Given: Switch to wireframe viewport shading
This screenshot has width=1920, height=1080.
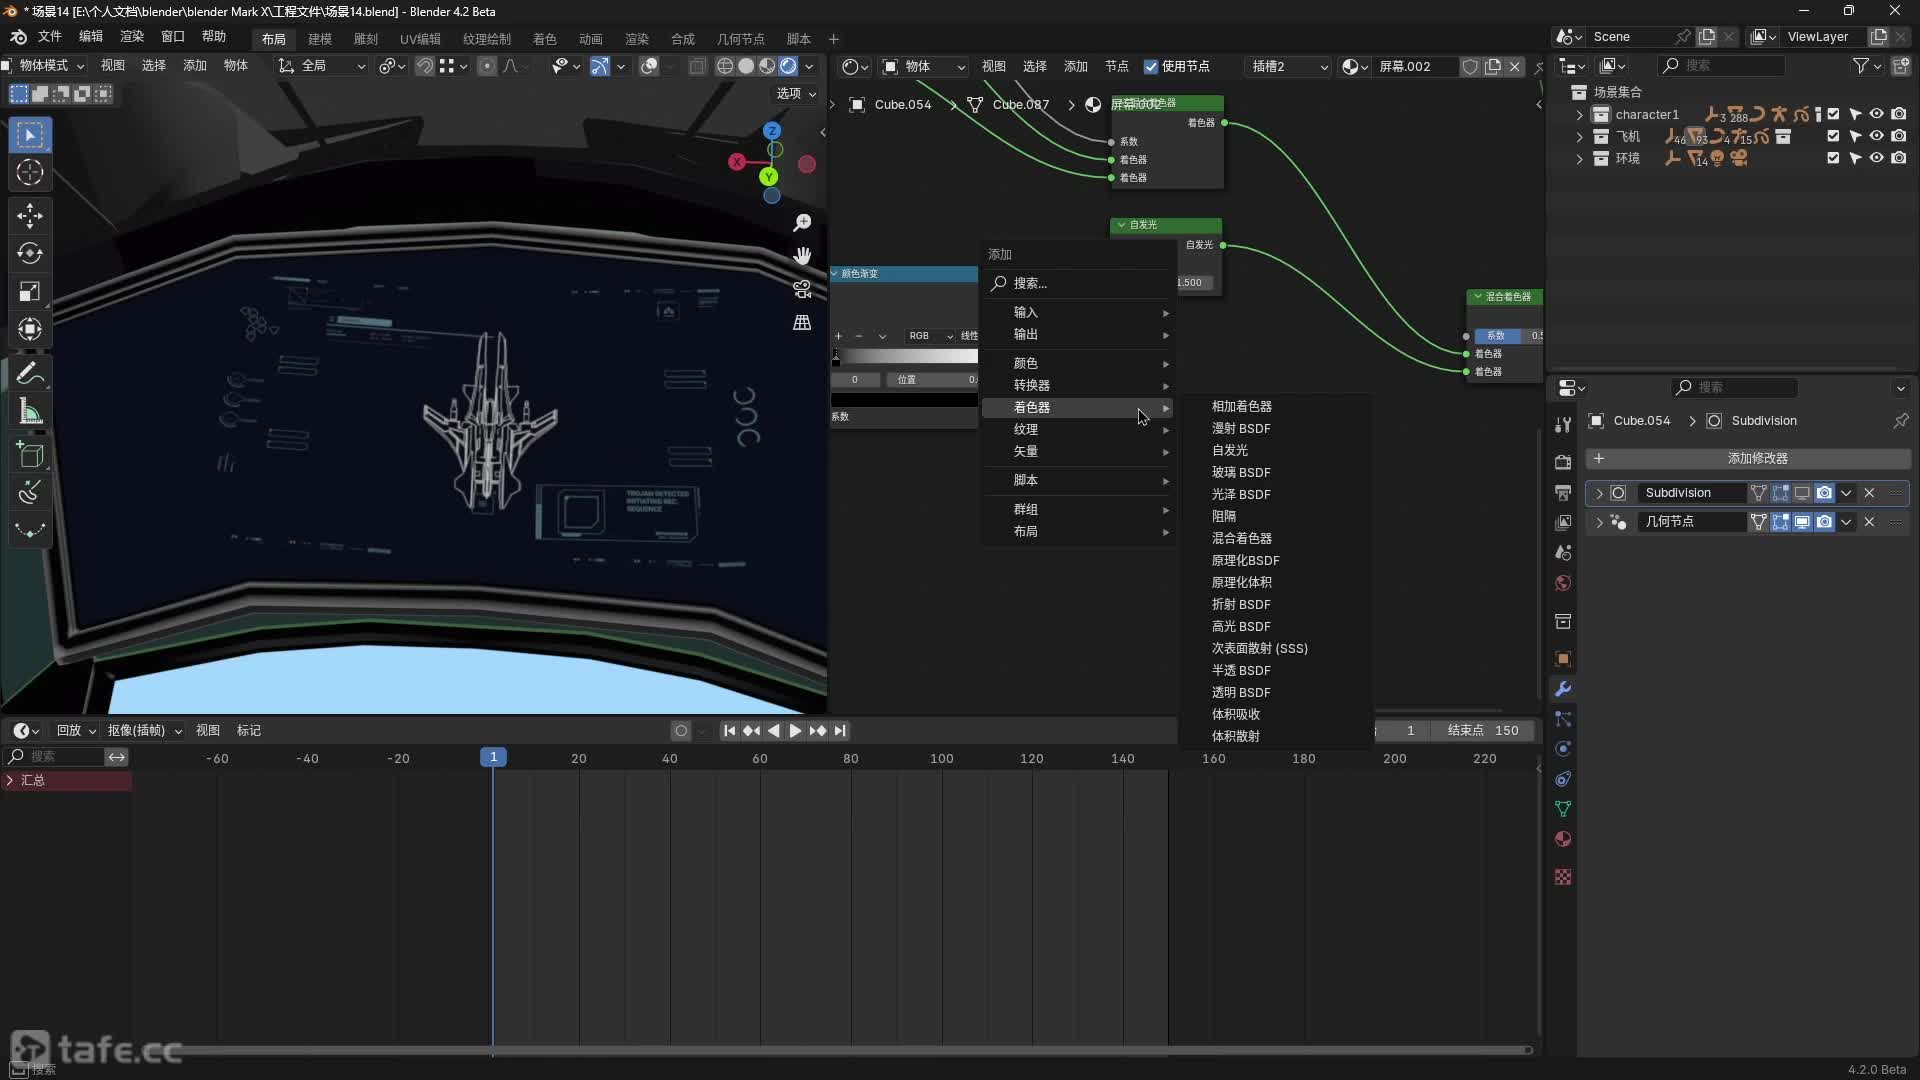Looking at the screenshot, I should pos(725,66).
